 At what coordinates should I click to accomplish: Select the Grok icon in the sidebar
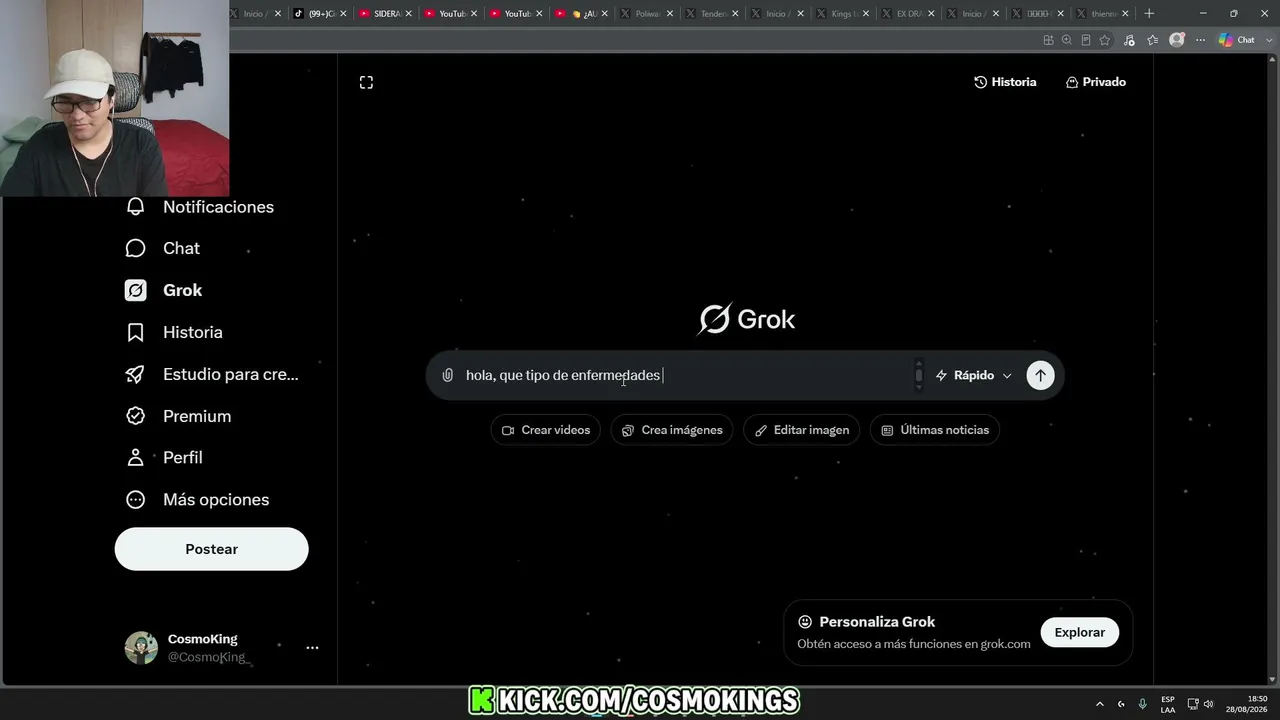[135, 290]
